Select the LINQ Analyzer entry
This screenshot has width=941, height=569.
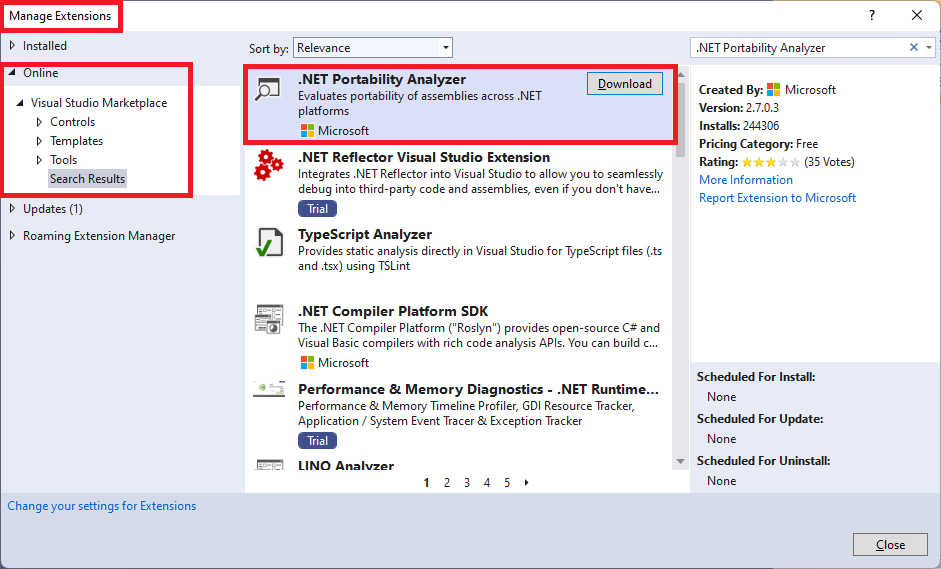[346, 465]
